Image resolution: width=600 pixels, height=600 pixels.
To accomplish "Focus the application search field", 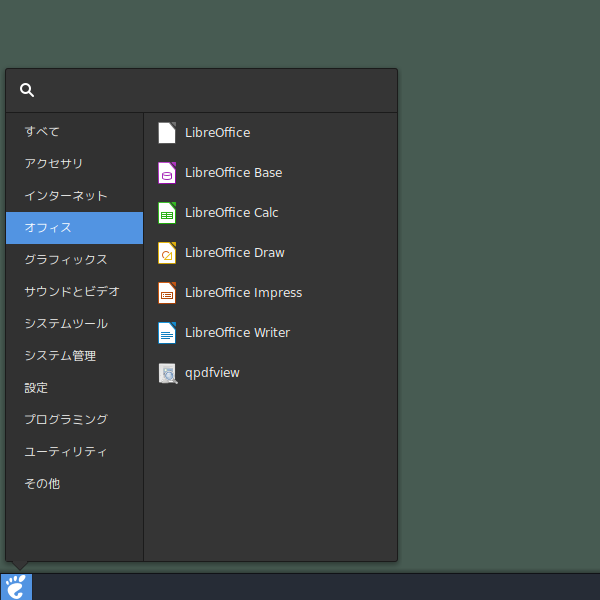I will click(x=202, y=91).
